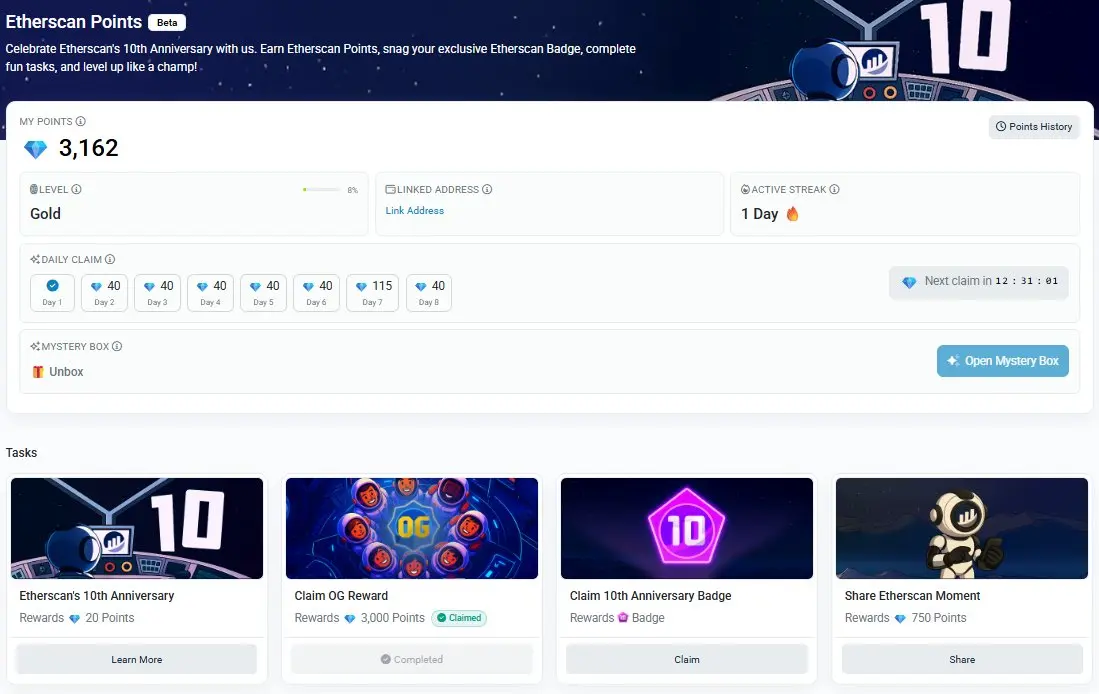Click the Active Streak info icon
The width and height of the screenshot is (1099, 694).
point(834,189)
